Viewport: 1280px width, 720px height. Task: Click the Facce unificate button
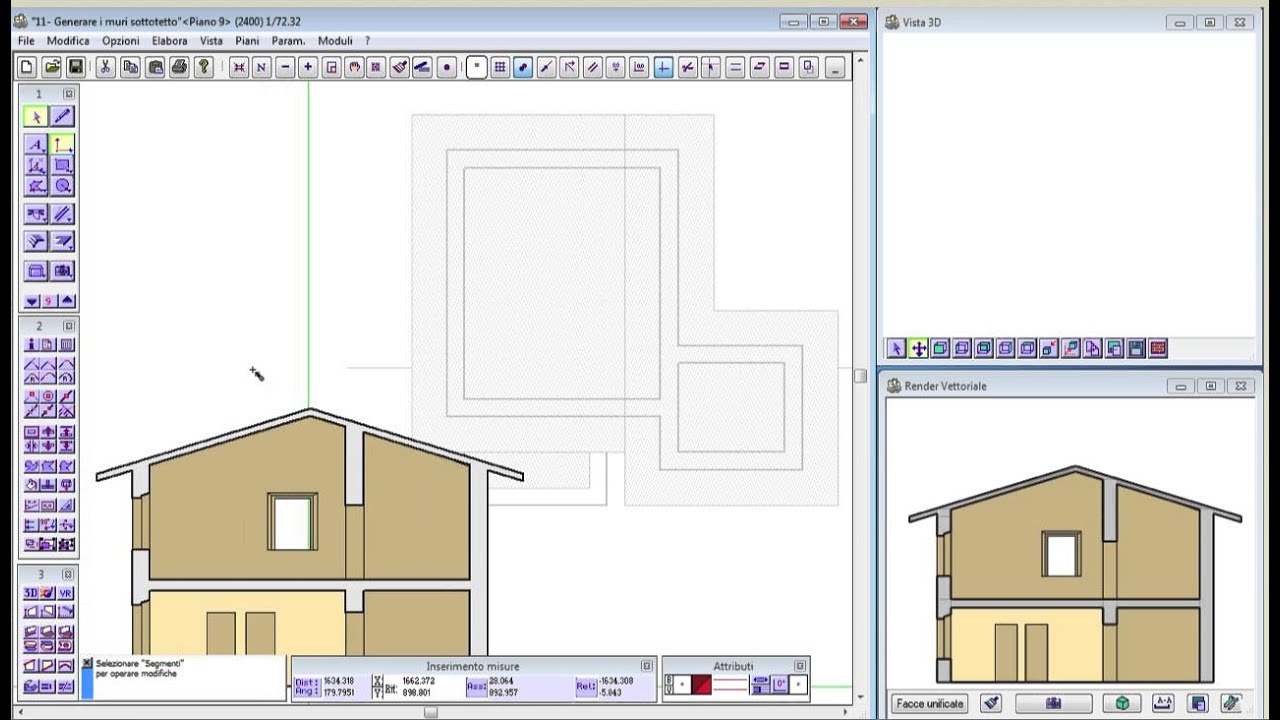(929, 704)
